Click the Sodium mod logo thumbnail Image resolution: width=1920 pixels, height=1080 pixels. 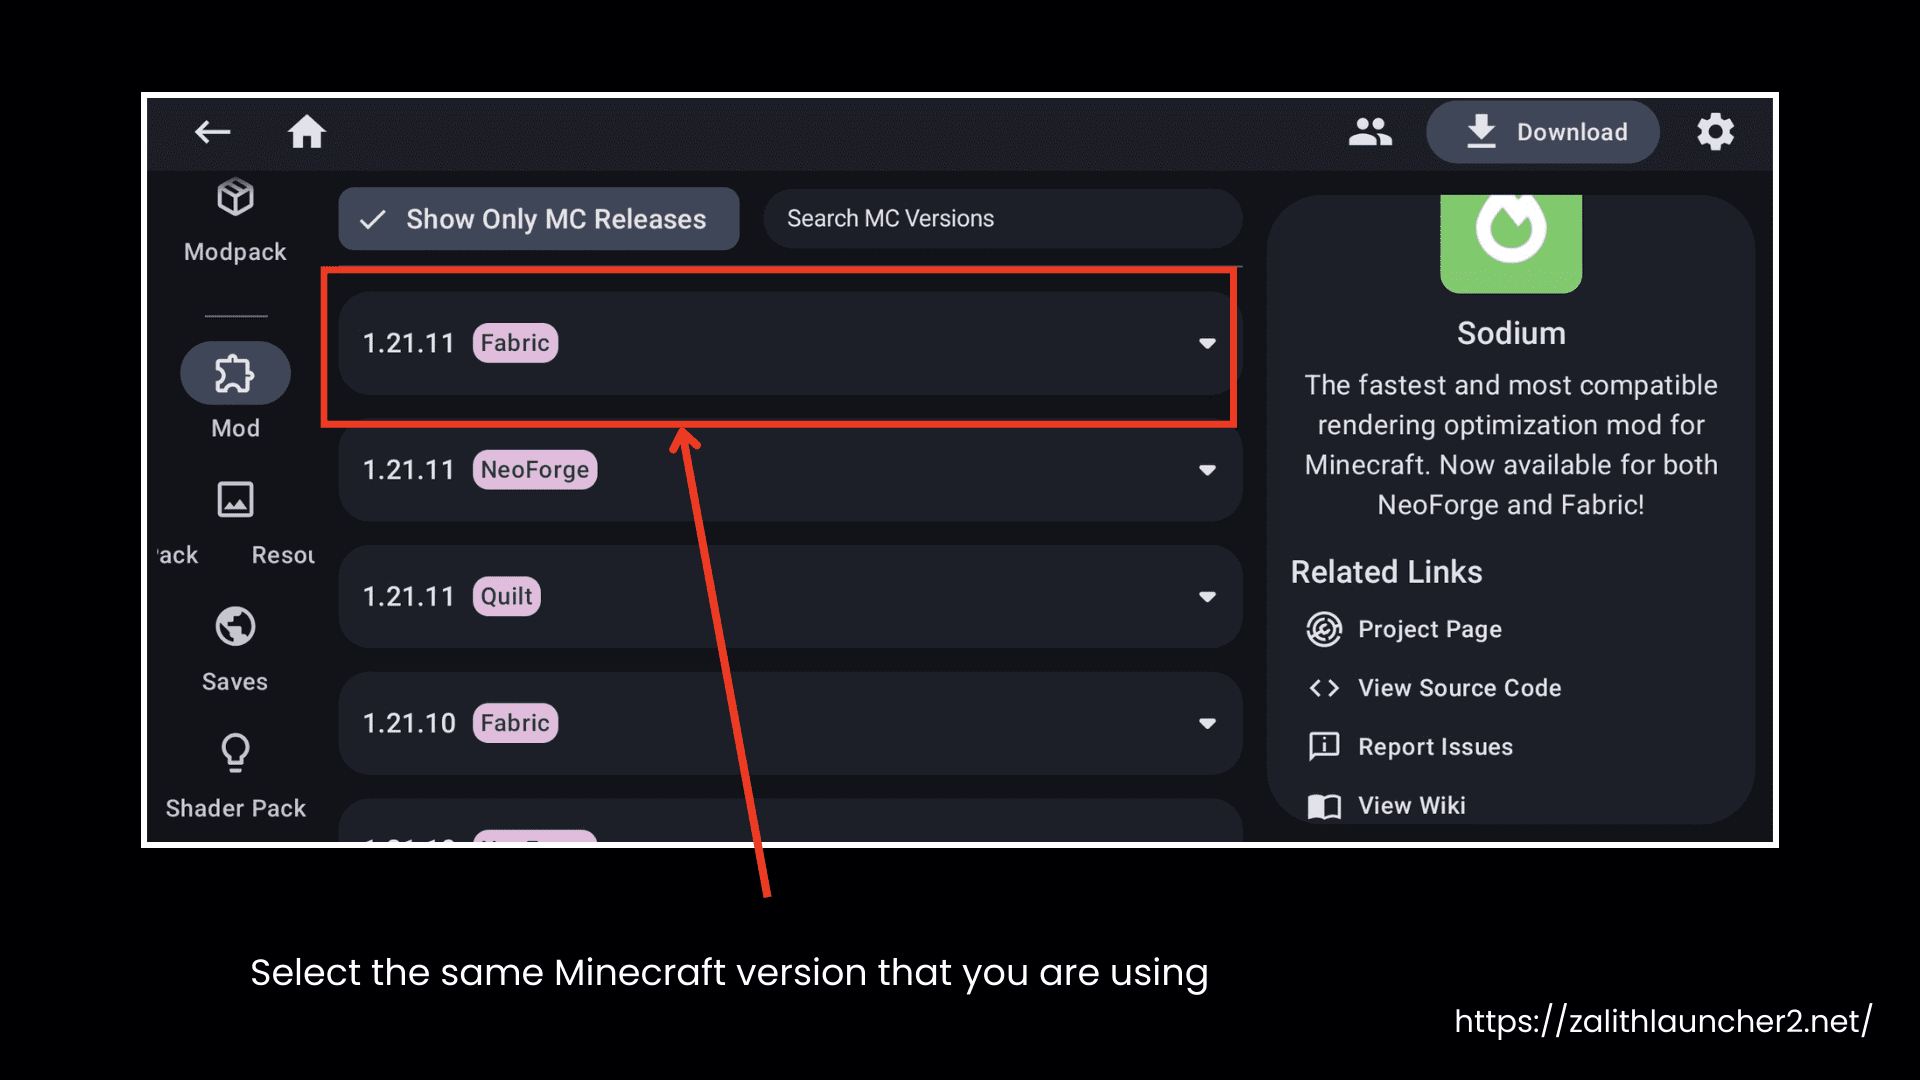tap(1511, 244)
